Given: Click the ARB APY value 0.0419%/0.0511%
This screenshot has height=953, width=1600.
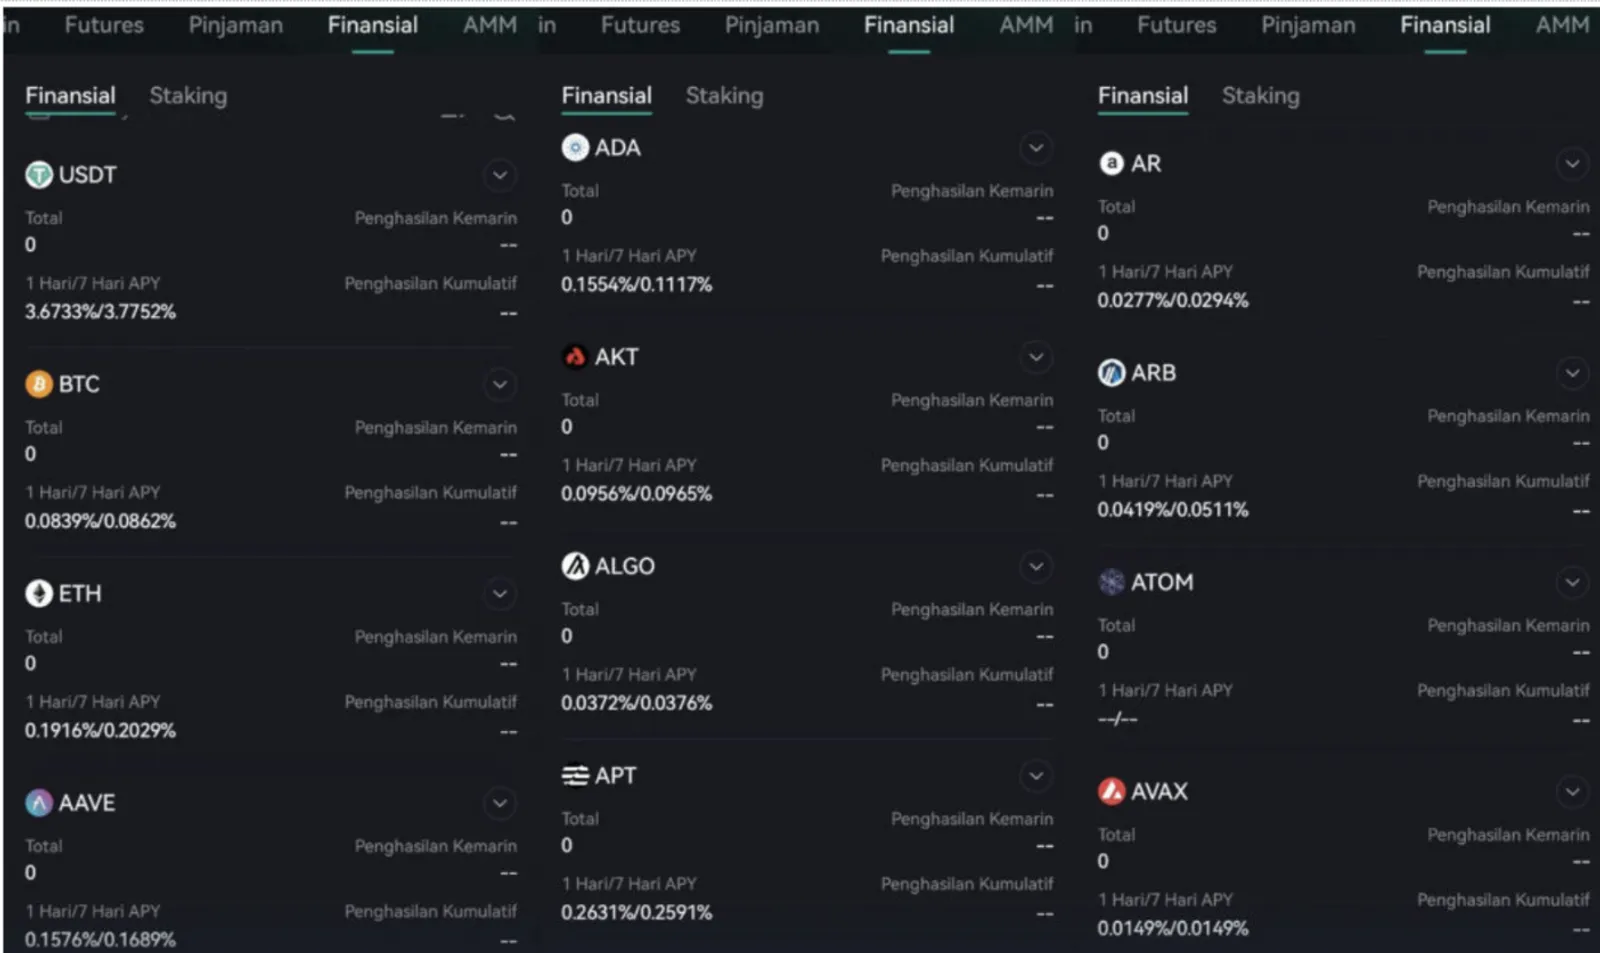Looking at the screenshot, I should point(1173,510).
